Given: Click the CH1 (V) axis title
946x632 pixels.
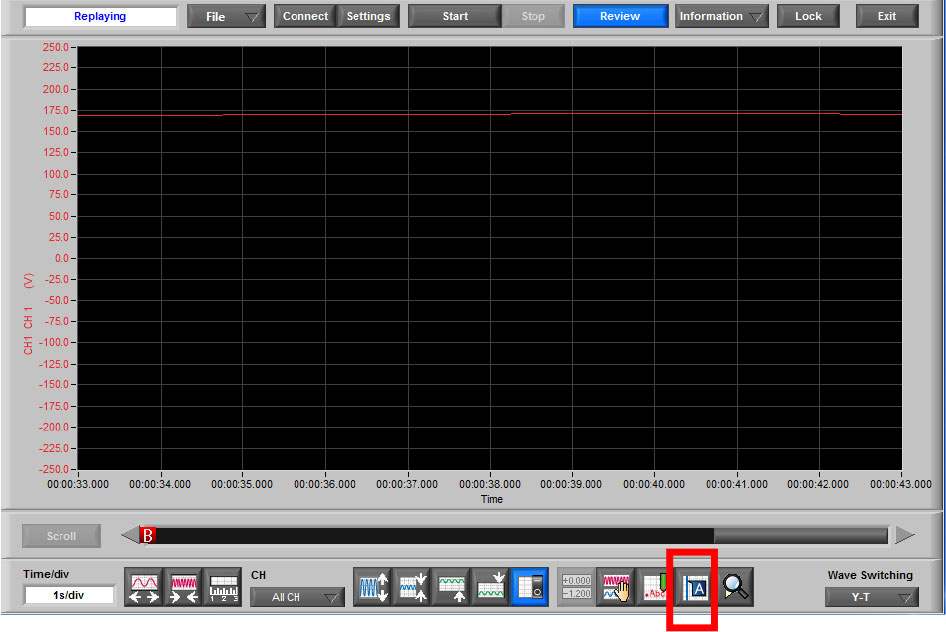Looking at the screenshot, I should coord(28,314).
